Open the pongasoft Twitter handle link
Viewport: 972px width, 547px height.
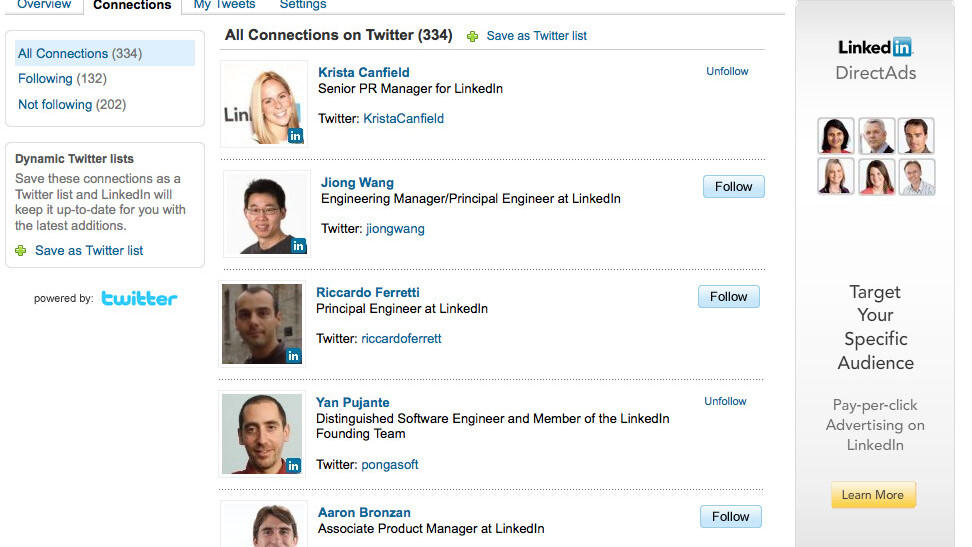pos(389,465)
